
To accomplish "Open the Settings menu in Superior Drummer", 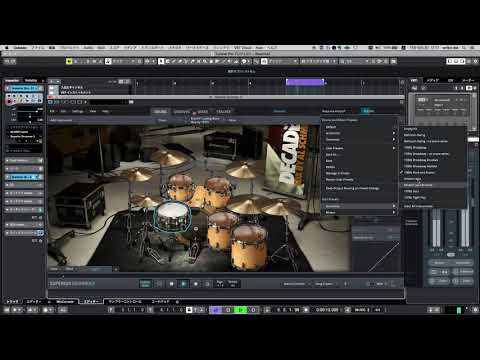I will pyautogui.click(x=78, y=111).
